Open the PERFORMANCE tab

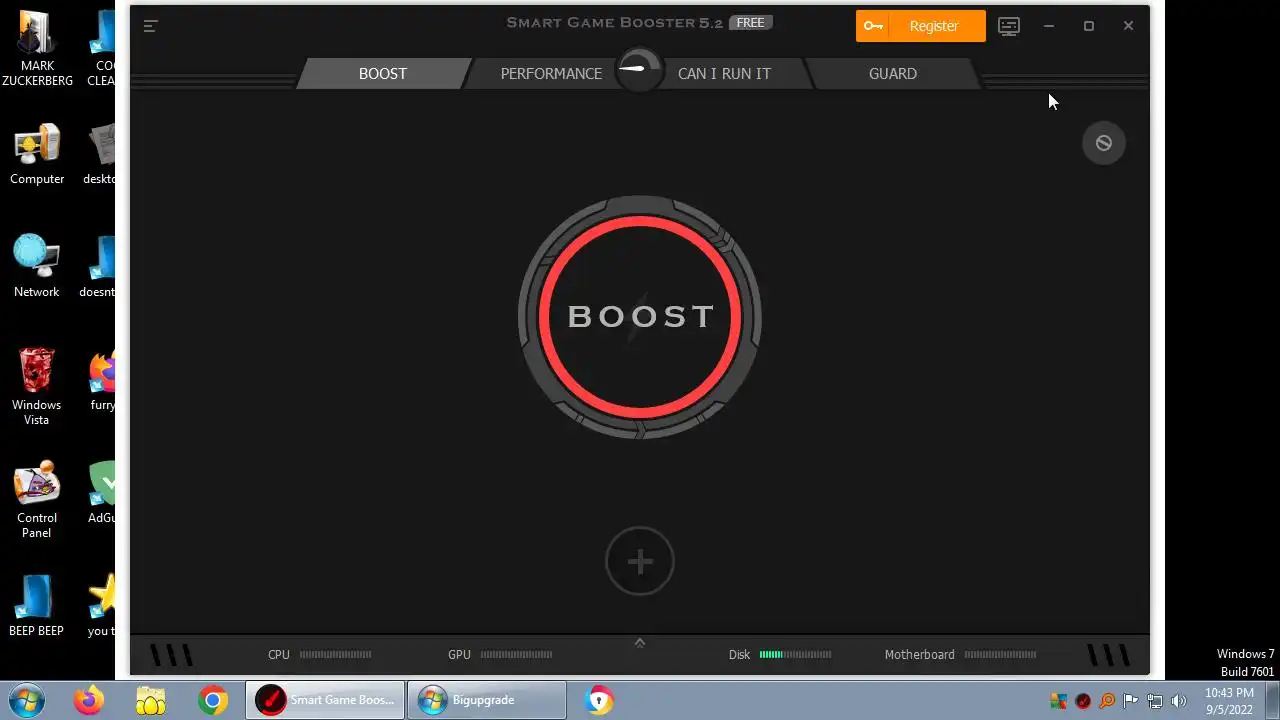551,73
